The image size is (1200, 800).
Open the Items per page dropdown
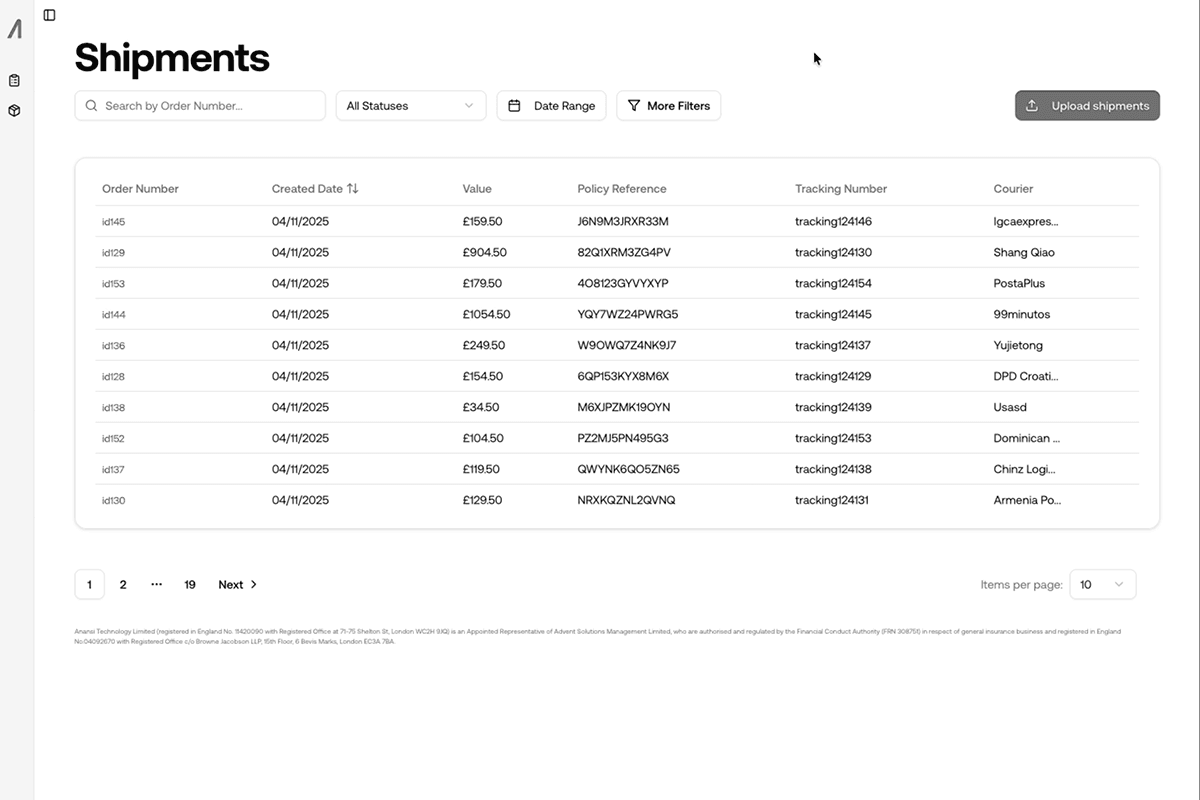pos(1102,585)
